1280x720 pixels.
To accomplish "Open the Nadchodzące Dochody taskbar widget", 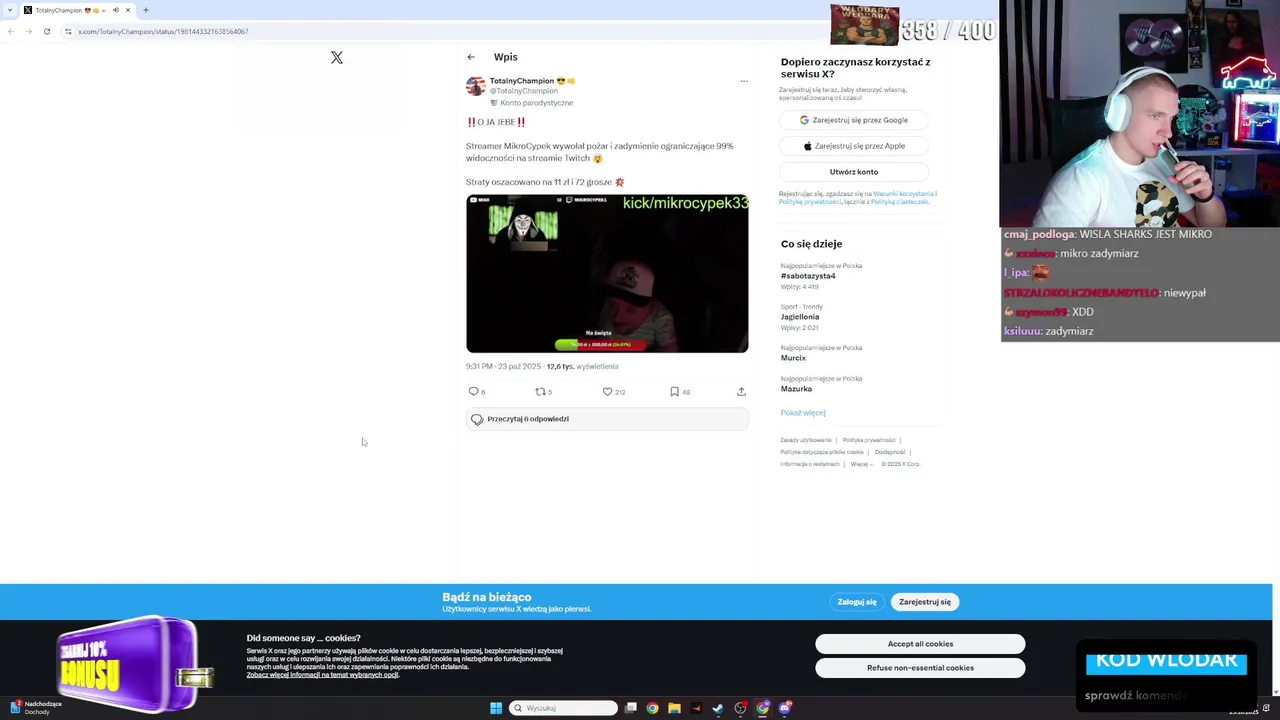I will (x=37, y=708).
